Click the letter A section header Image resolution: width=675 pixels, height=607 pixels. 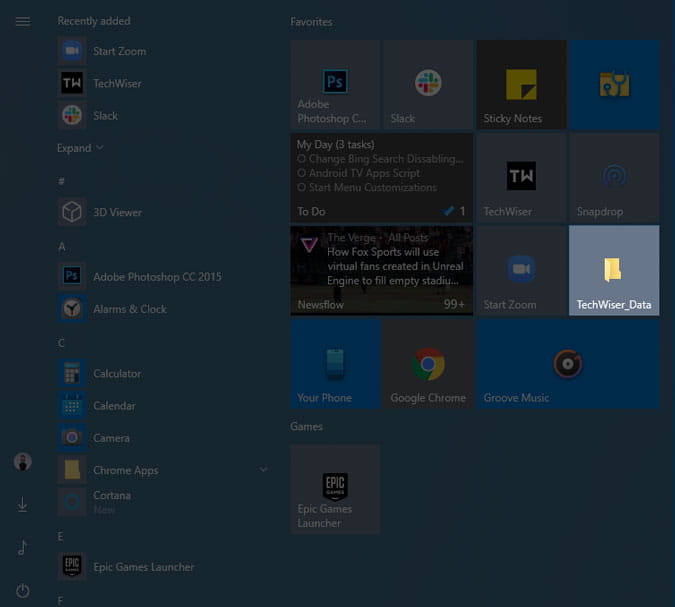pos(62,247)
